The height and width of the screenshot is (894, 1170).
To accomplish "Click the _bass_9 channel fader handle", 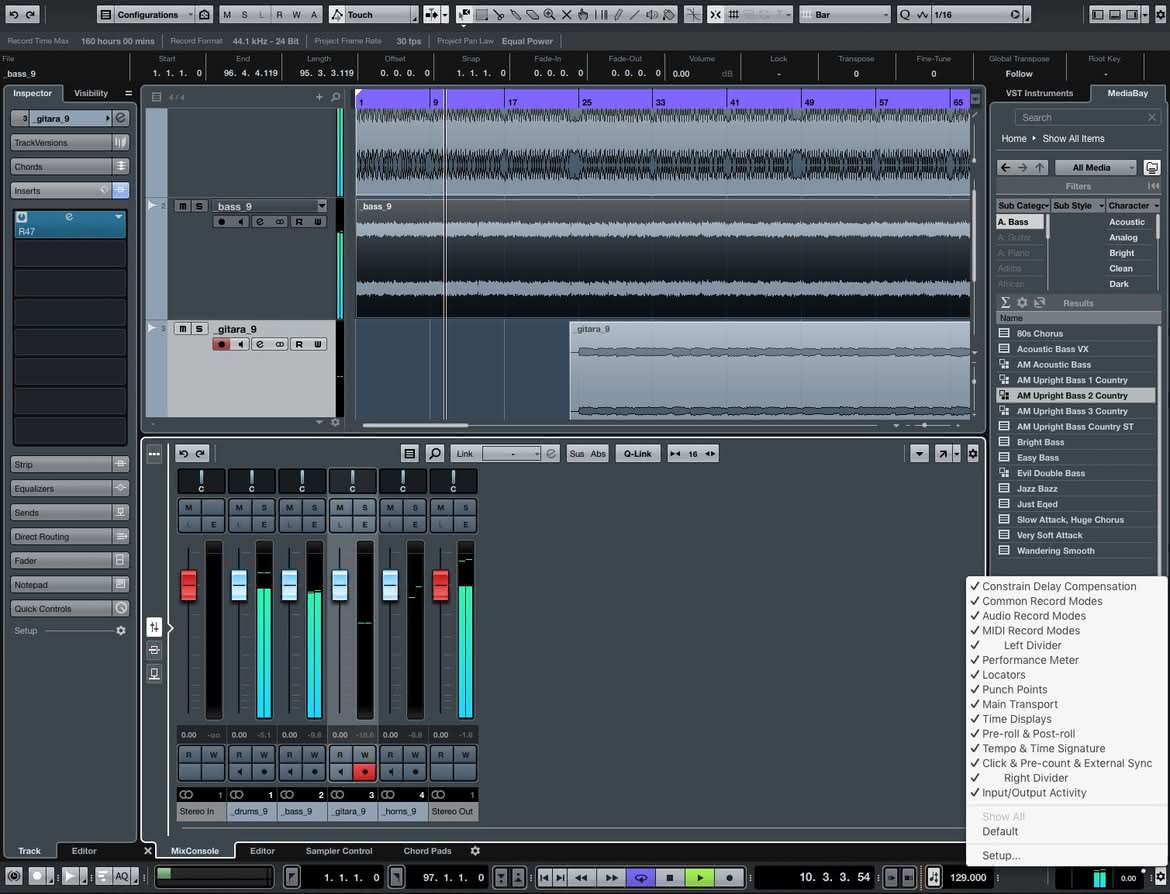I will pyautogui.click(x=289, y=585).
